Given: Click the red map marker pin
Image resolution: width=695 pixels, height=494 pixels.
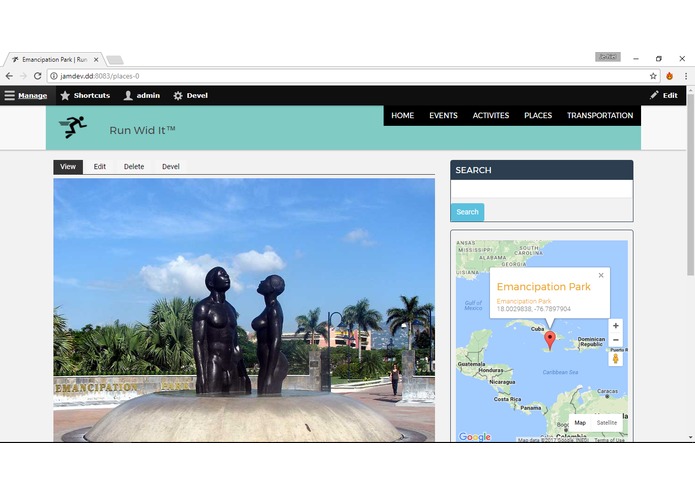Looking at the screenshot, I should [x=550, y=341].
